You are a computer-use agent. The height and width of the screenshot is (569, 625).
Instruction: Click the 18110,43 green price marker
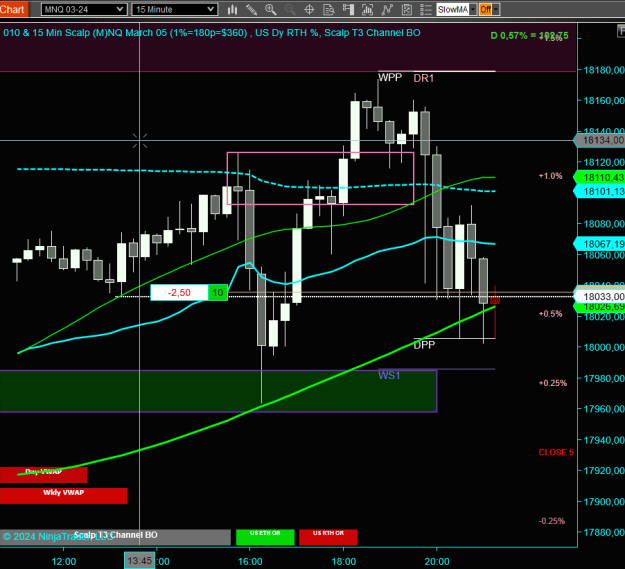tap(599, 178)
